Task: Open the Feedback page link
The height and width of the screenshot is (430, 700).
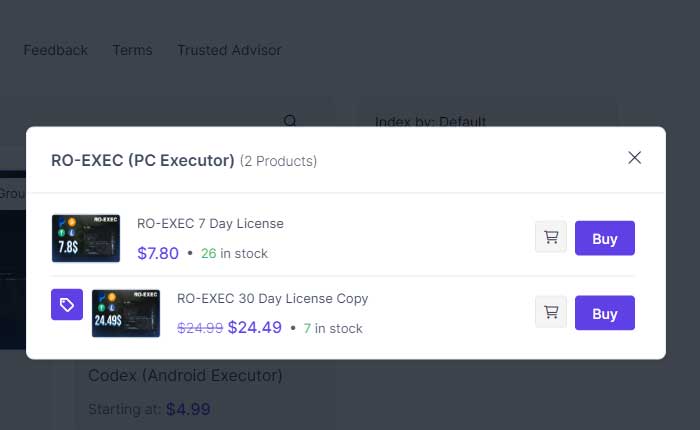Action: pos(56,50)
